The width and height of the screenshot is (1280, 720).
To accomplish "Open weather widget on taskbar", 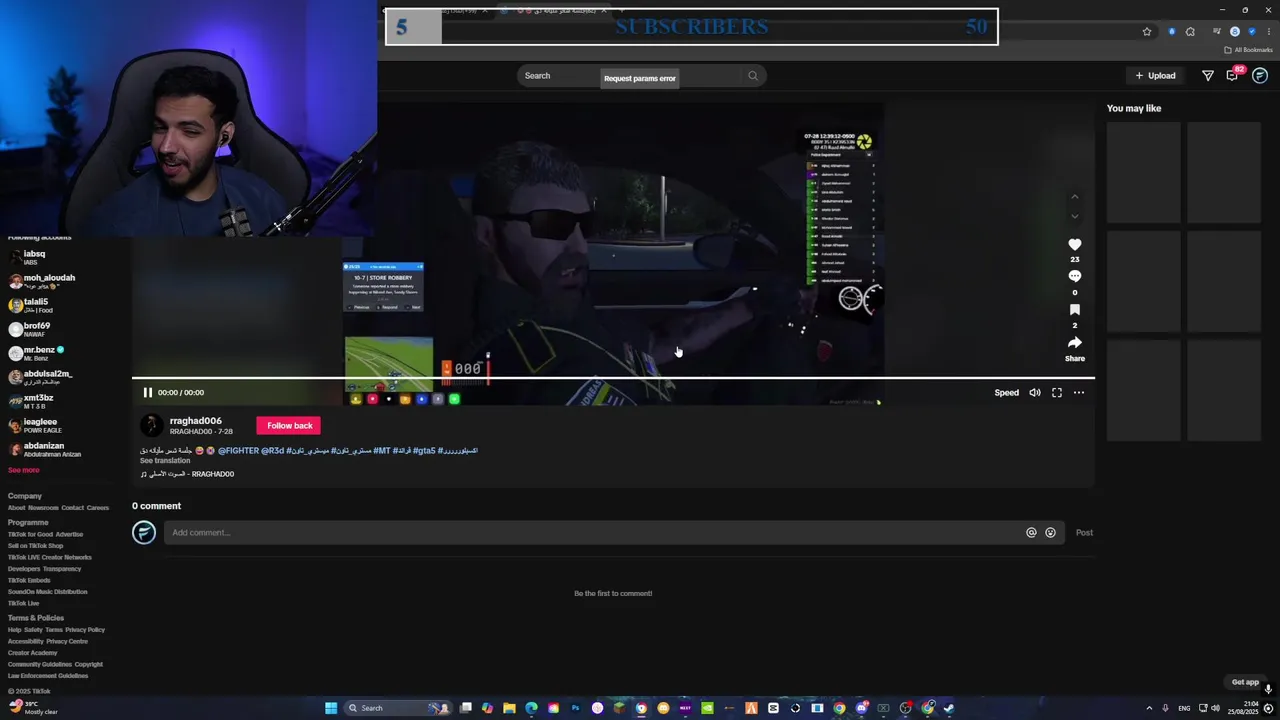I will tap(33, 708).
